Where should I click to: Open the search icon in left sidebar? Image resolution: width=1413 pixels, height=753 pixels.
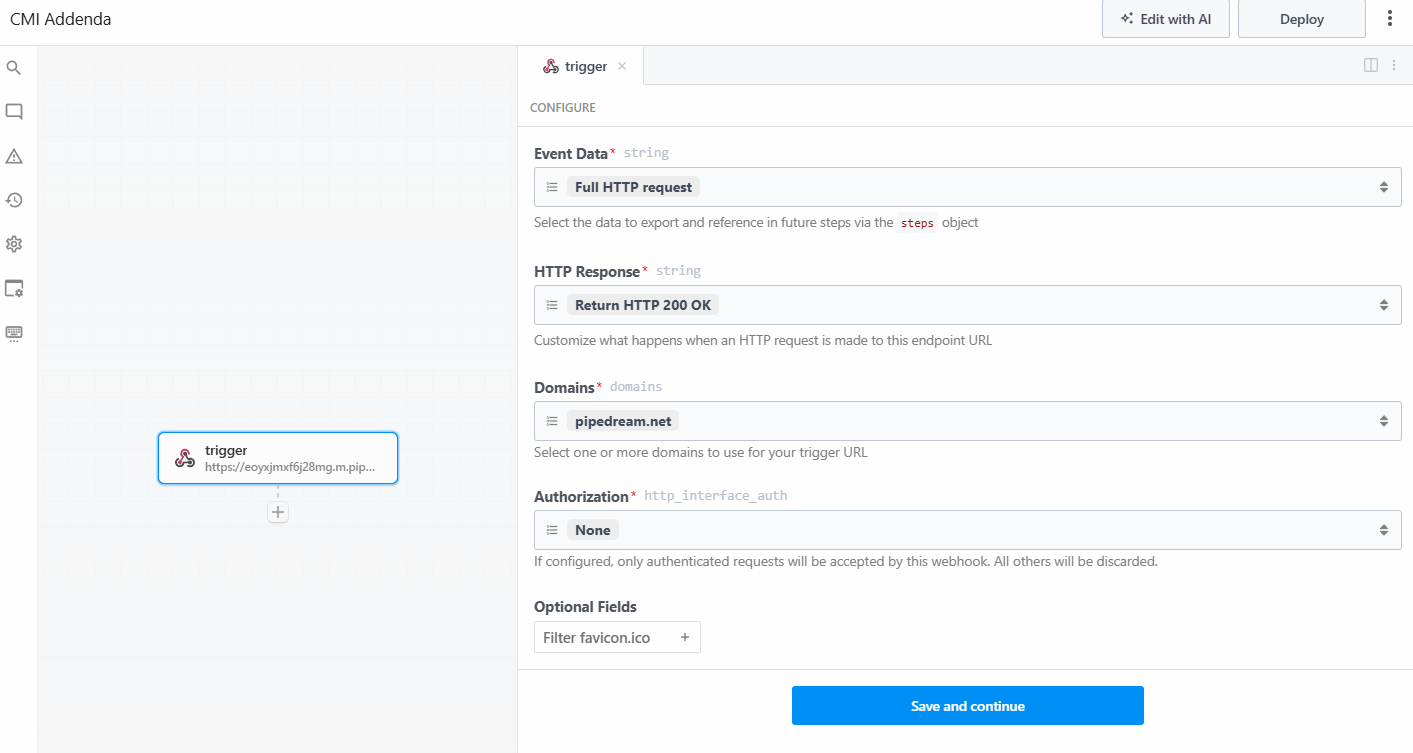pyautogui.click(x=14, y=68)
